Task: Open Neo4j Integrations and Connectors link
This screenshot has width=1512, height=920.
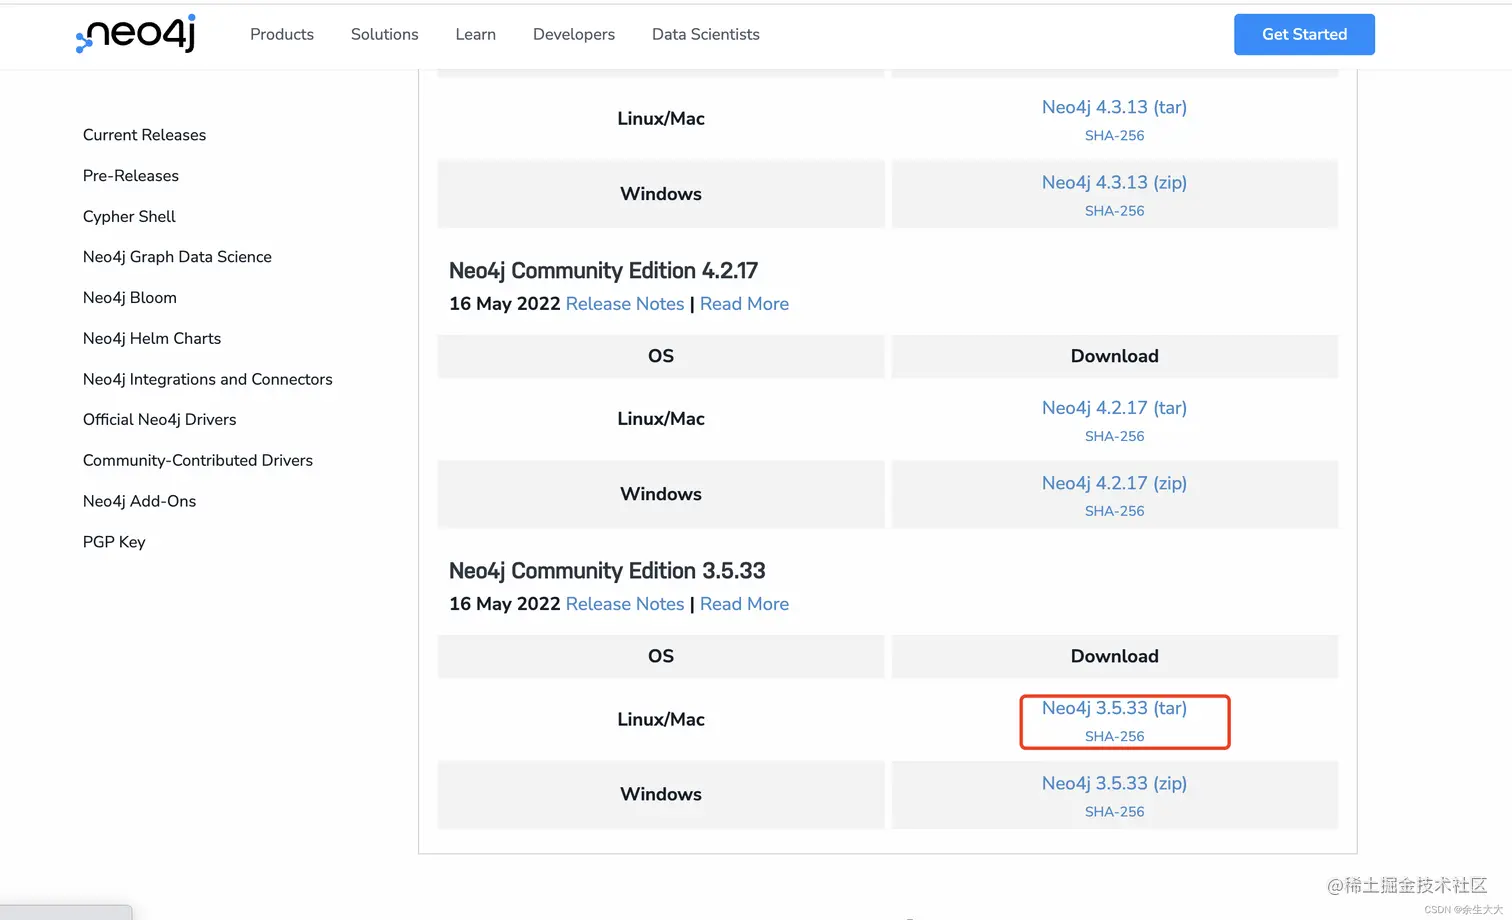Action: (208, 379)
